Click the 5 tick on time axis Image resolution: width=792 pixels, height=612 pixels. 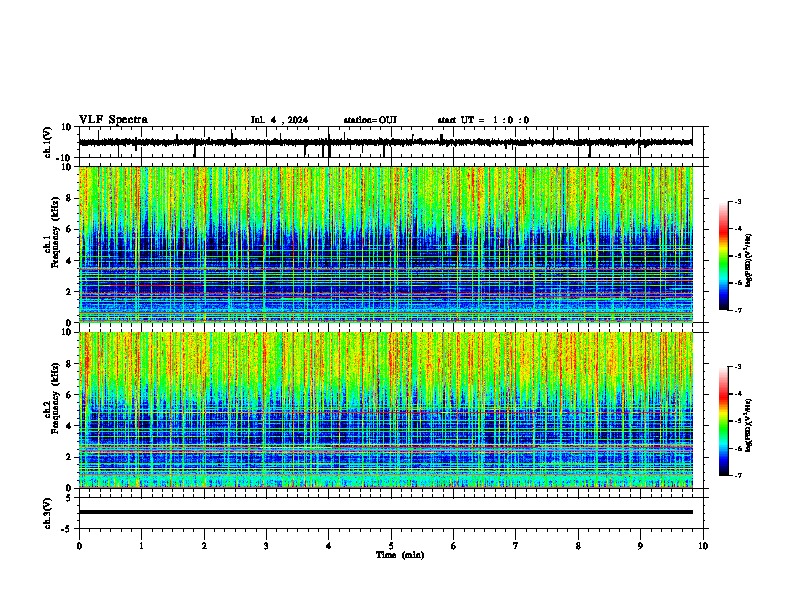tap(391, 546)
